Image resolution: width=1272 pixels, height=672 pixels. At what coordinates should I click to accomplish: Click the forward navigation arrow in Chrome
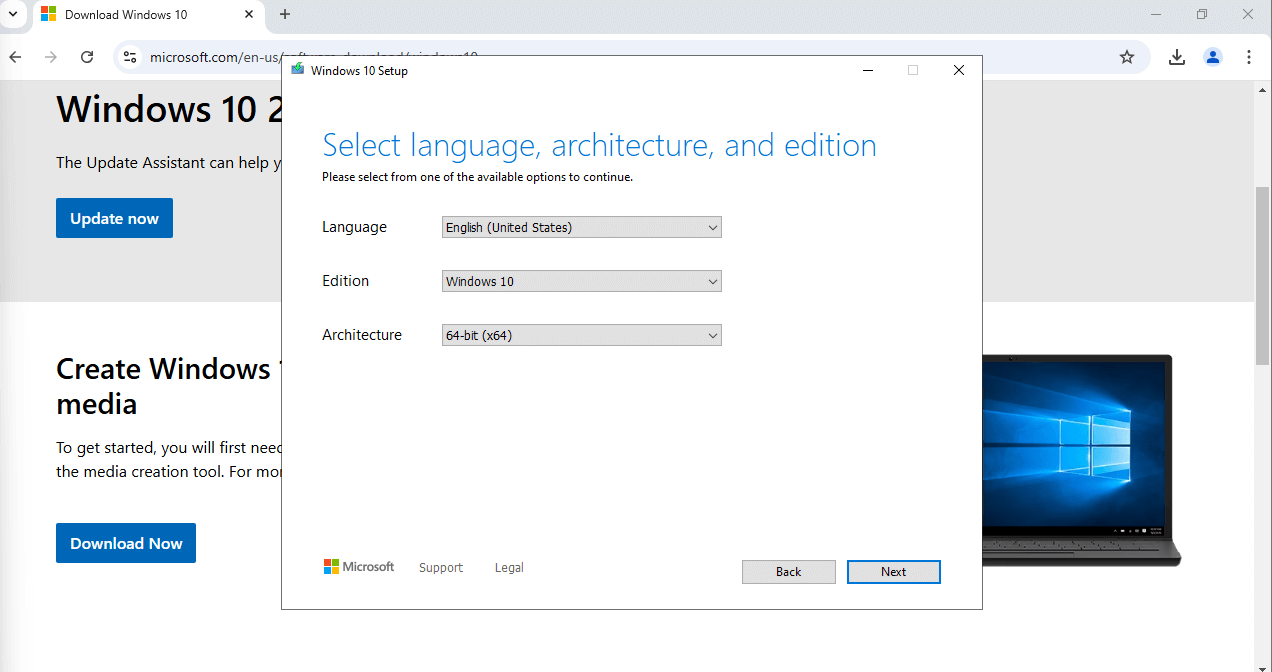(51, 57)
